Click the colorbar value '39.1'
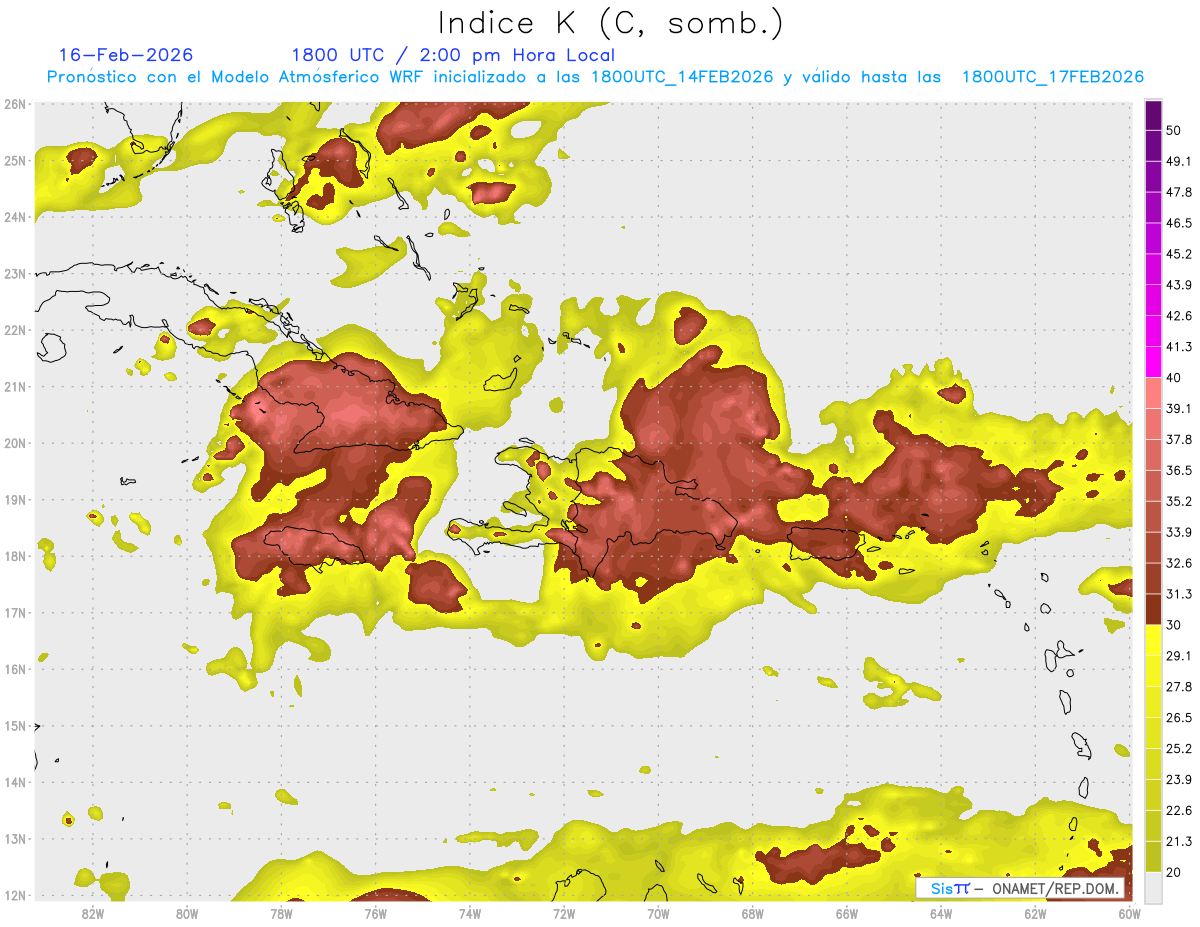This screenshot has width=1200, height=927. pos(1179,409)
